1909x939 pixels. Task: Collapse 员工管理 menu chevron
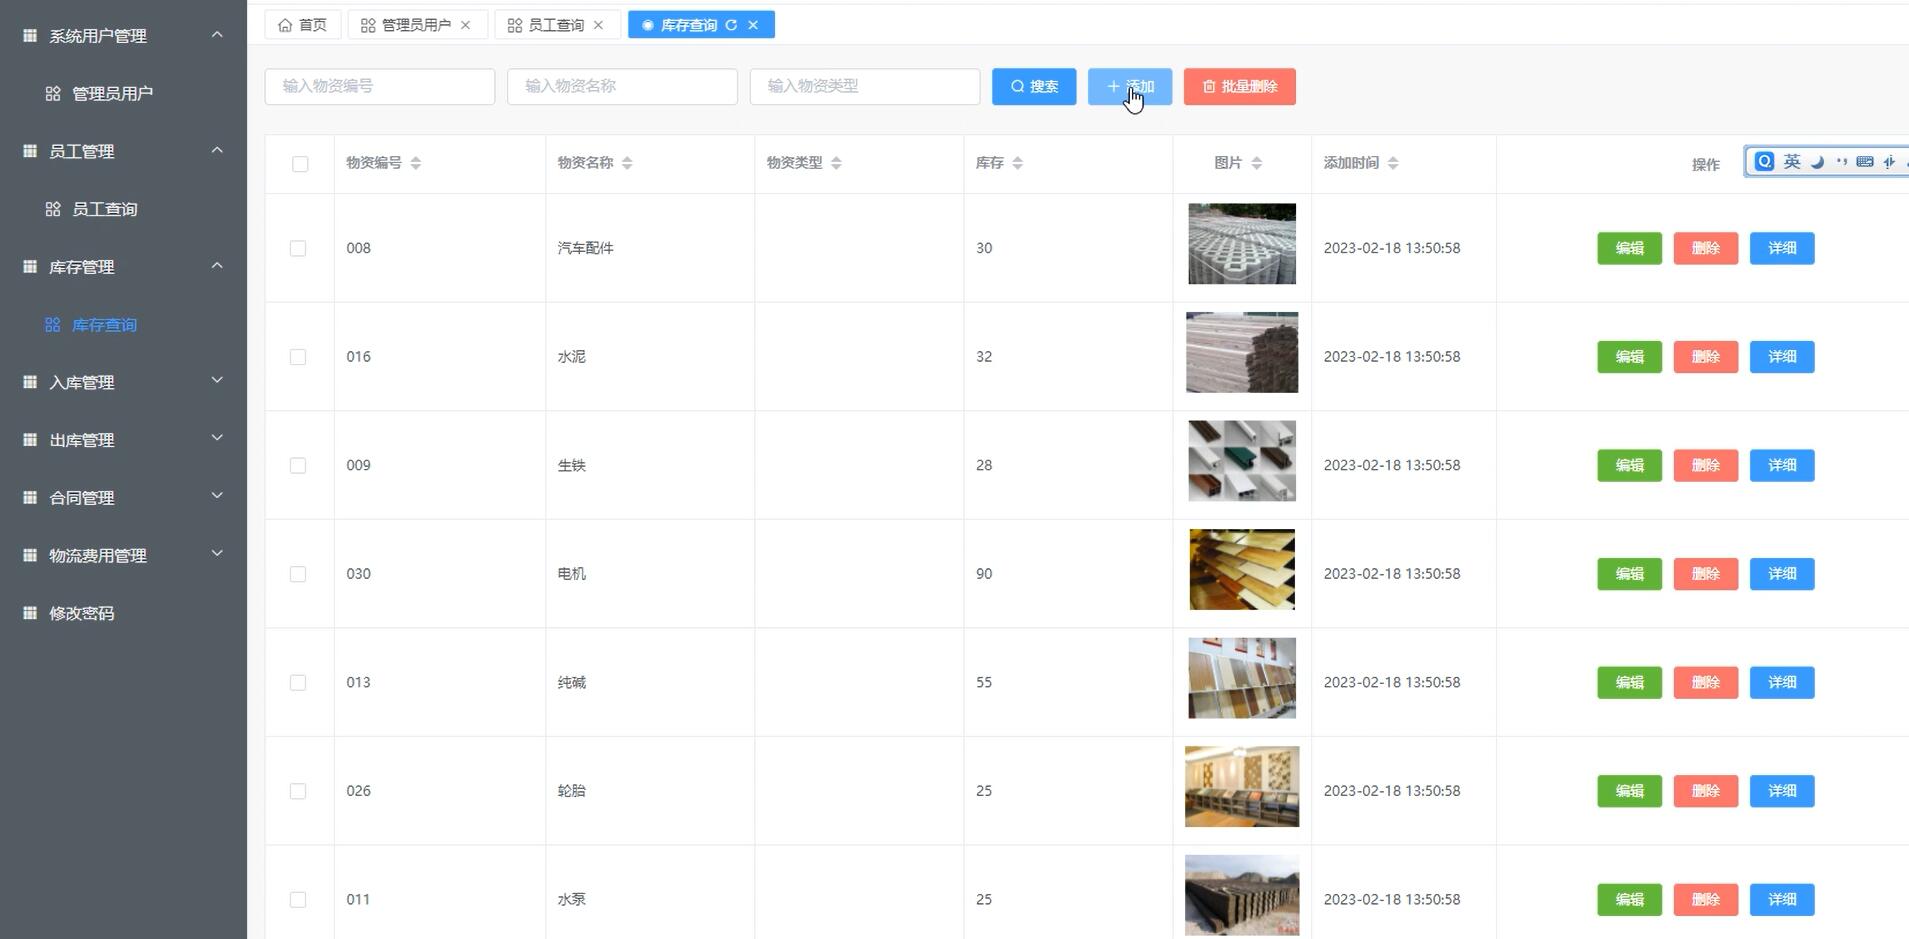pyautogui.click(x=217, y=150)
